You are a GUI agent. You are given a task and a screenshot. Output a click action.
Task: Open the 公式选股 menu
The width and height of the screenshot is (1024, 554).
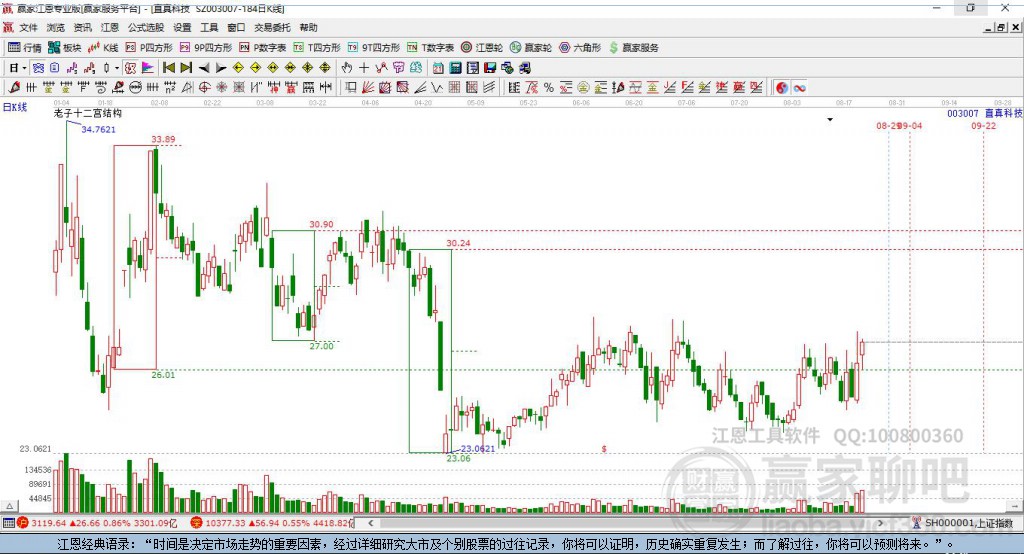[x=146, y=27]
